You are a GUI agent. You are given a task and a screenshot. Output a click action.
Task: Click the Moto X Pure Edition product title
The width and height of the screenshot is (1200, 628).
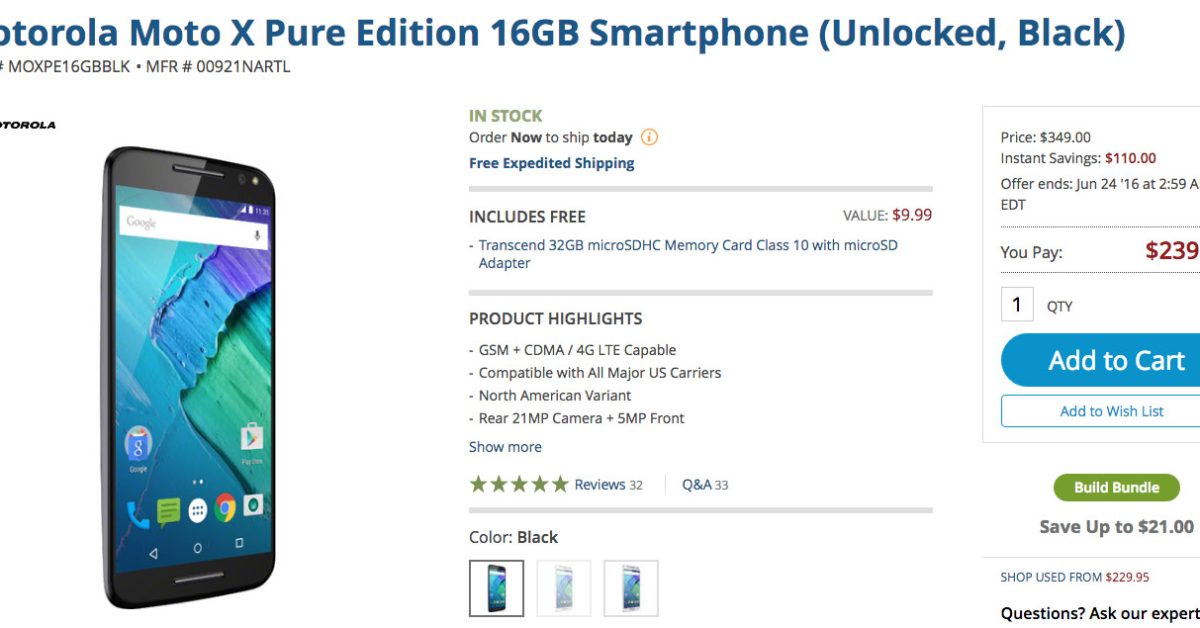(560, 34)
